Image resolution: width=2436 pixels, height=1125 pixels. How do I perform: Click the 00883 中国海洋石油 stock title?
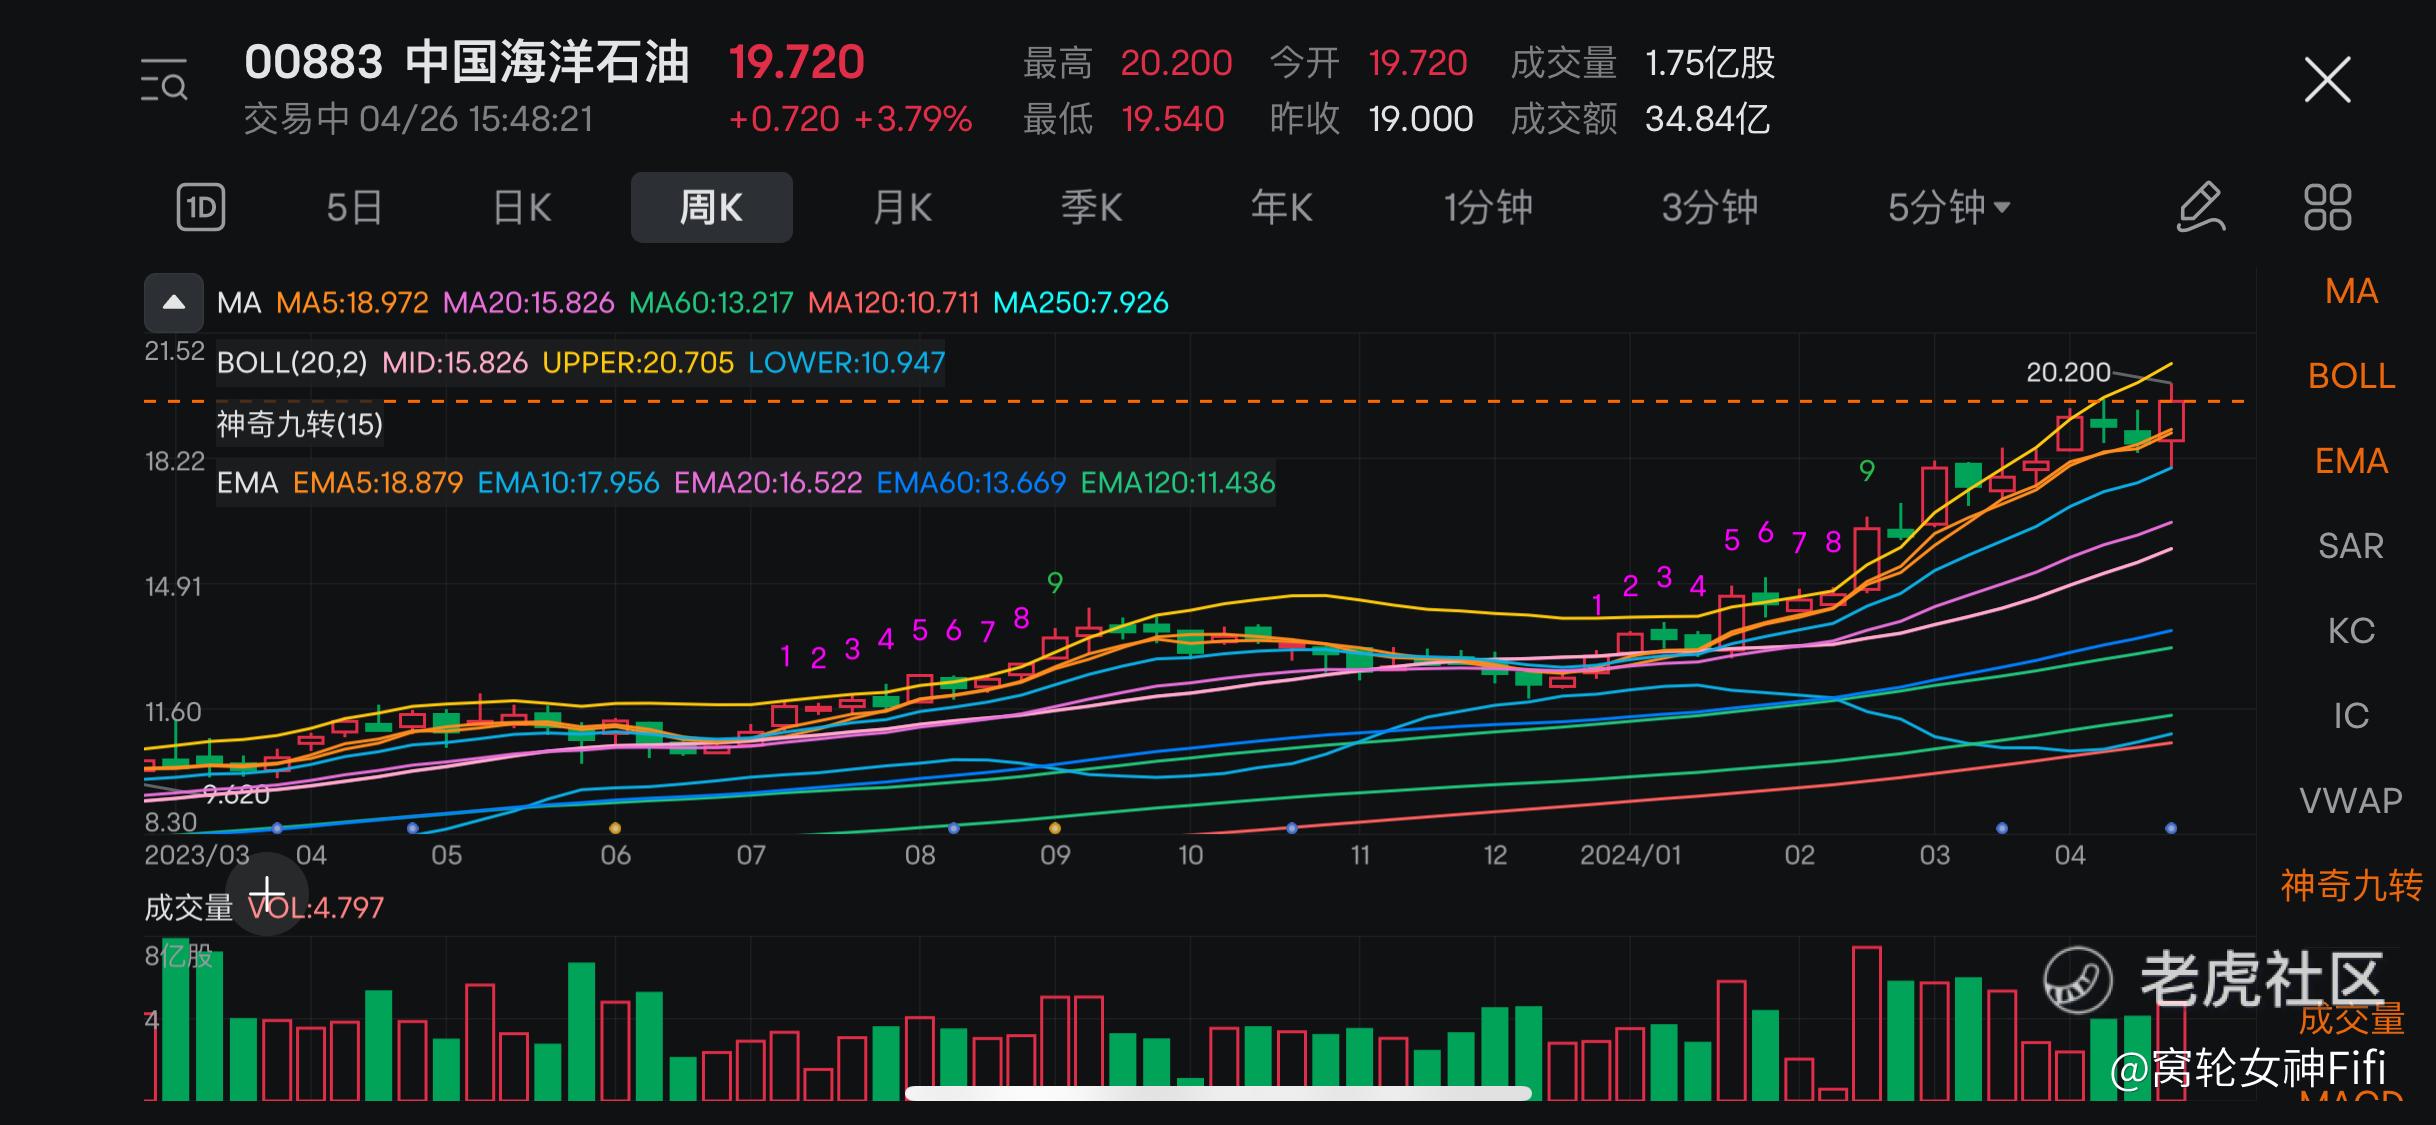467,62
